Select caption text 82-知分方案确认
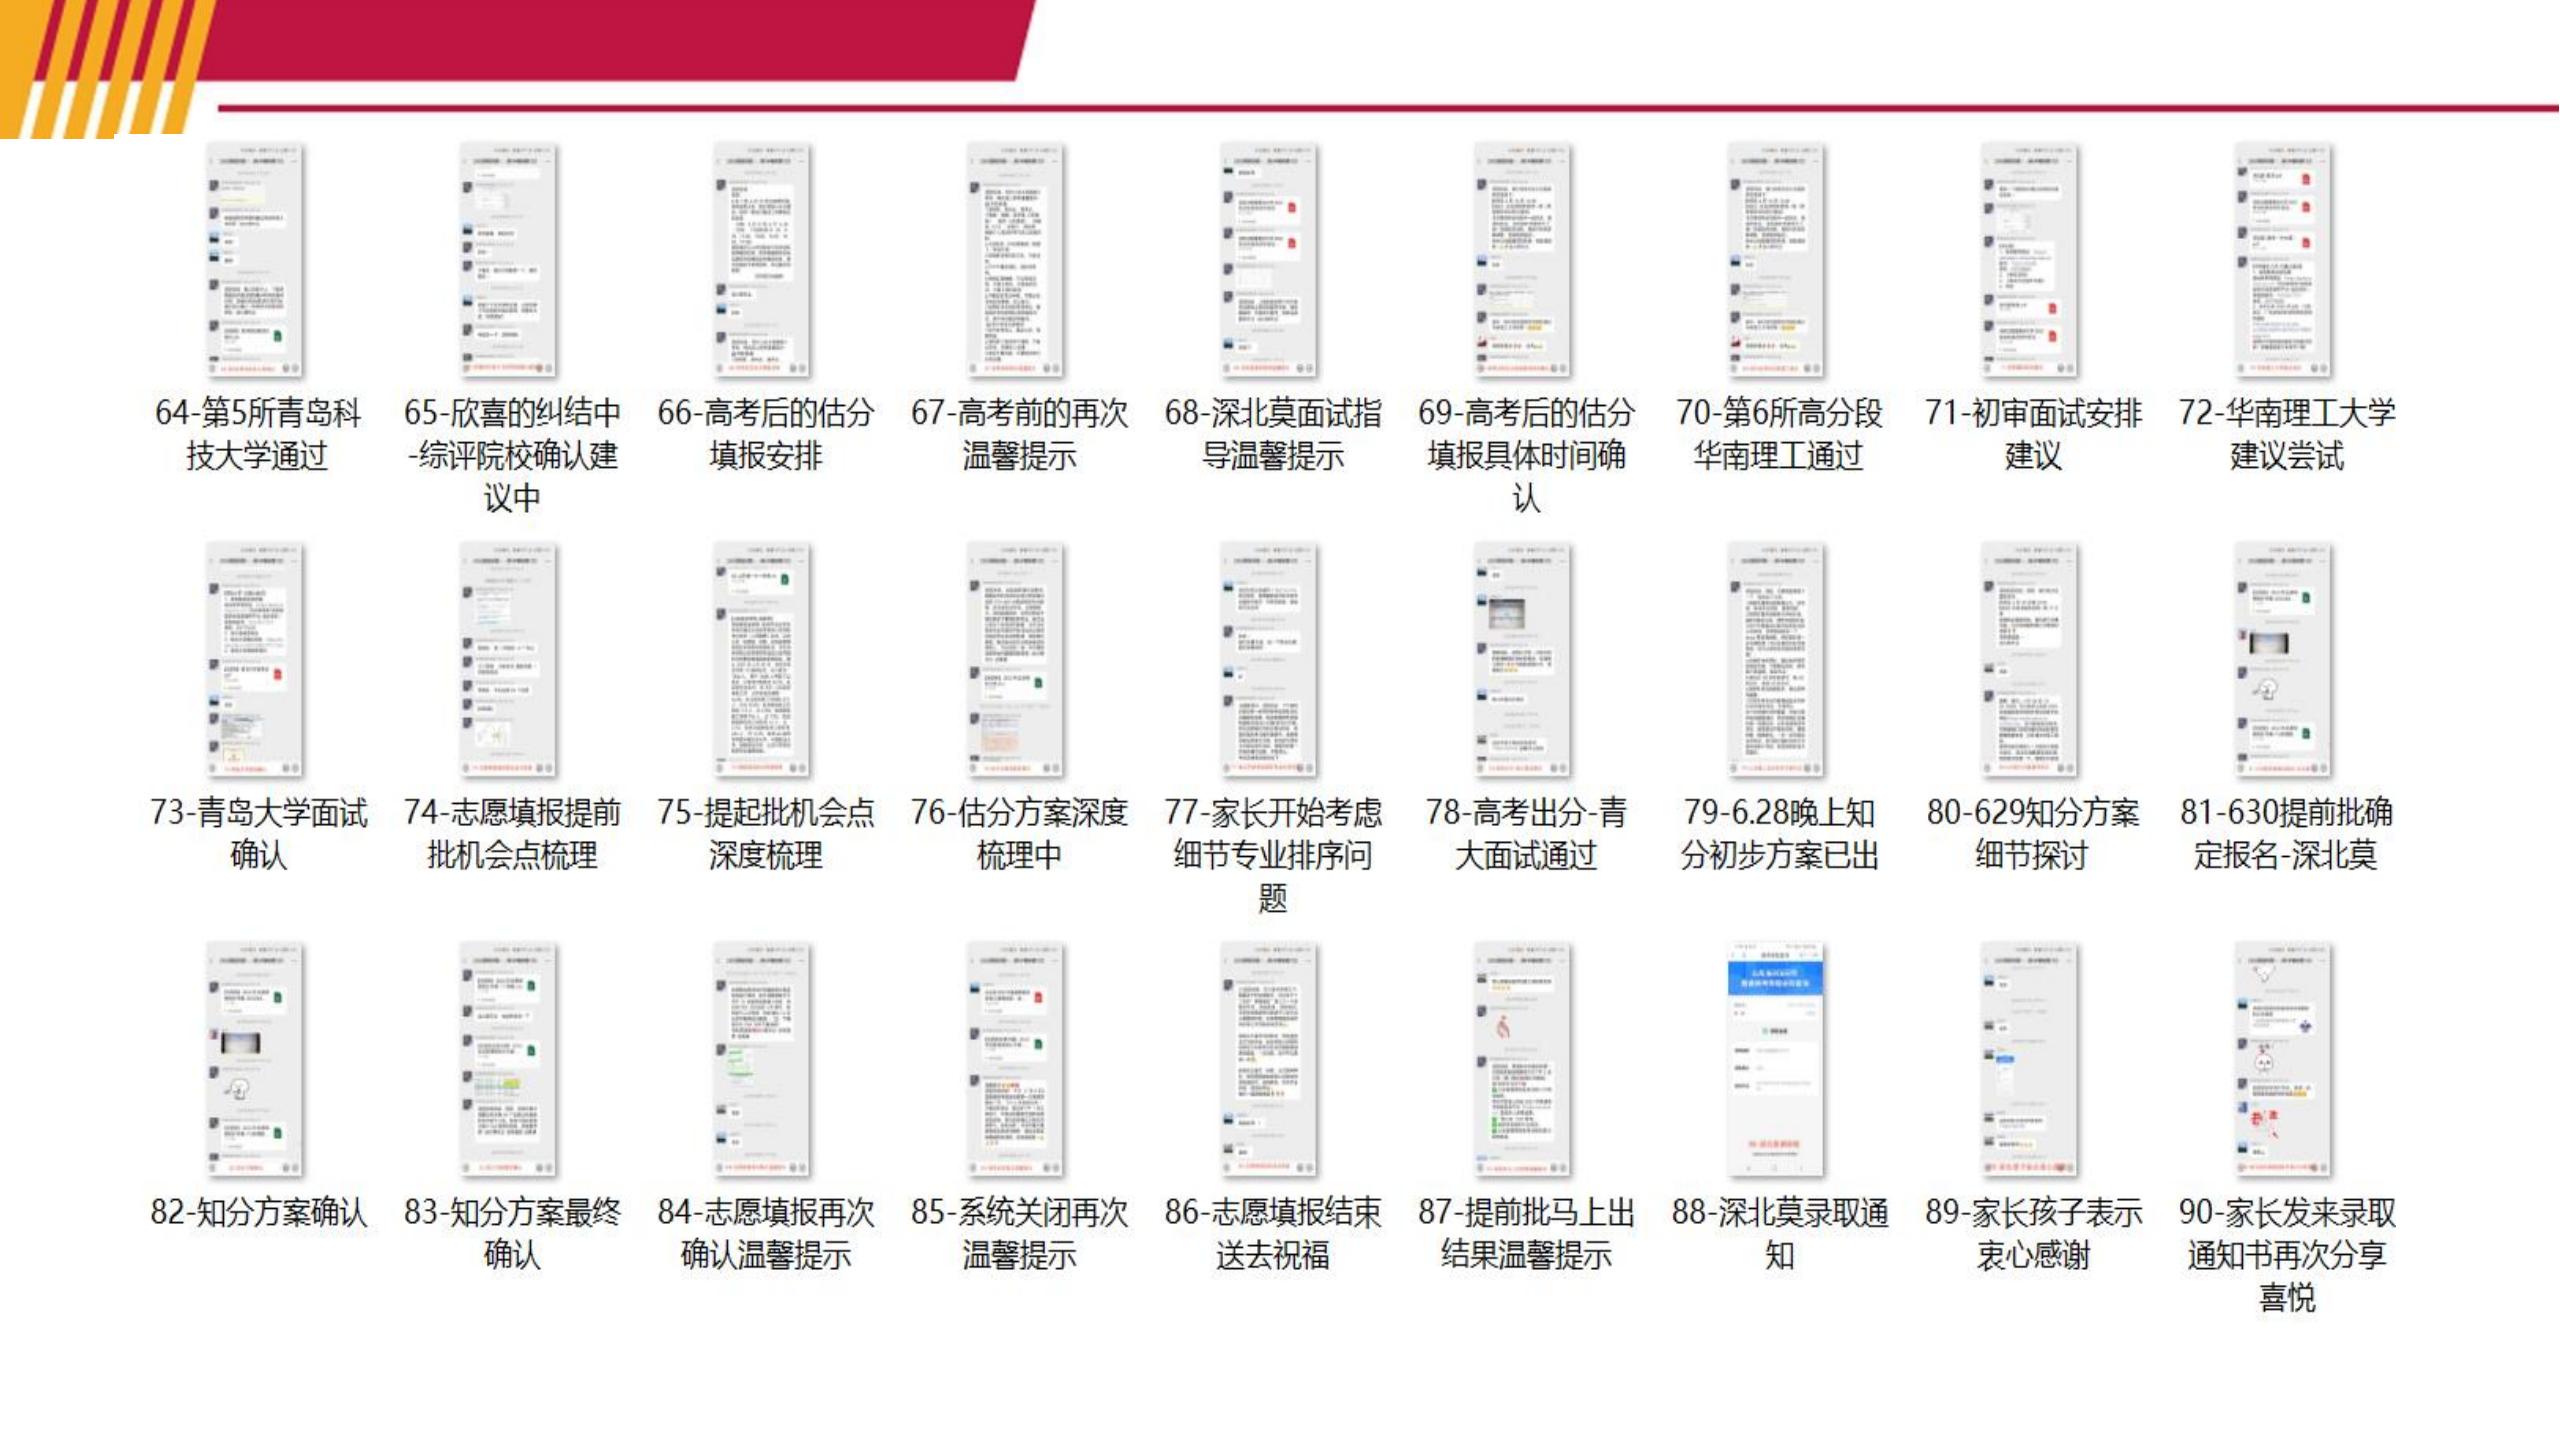This screenshot has width=2560, height=1440. [x=258, y=1213]
